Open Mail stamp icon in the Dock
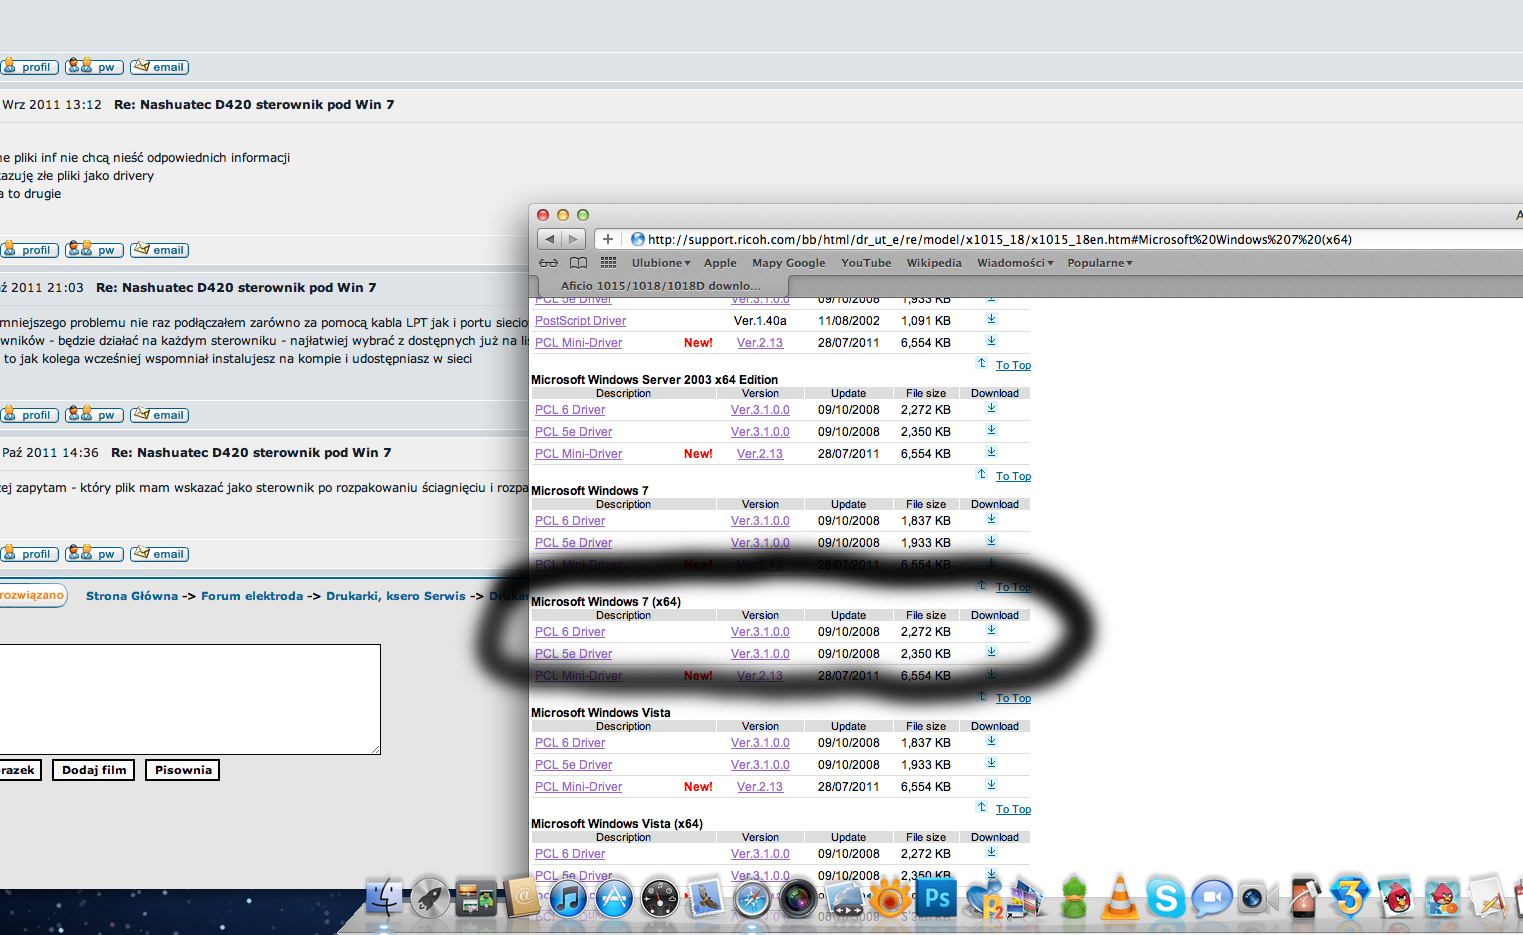The height and width of the screenshot is (935, 1523). (706, 898)
